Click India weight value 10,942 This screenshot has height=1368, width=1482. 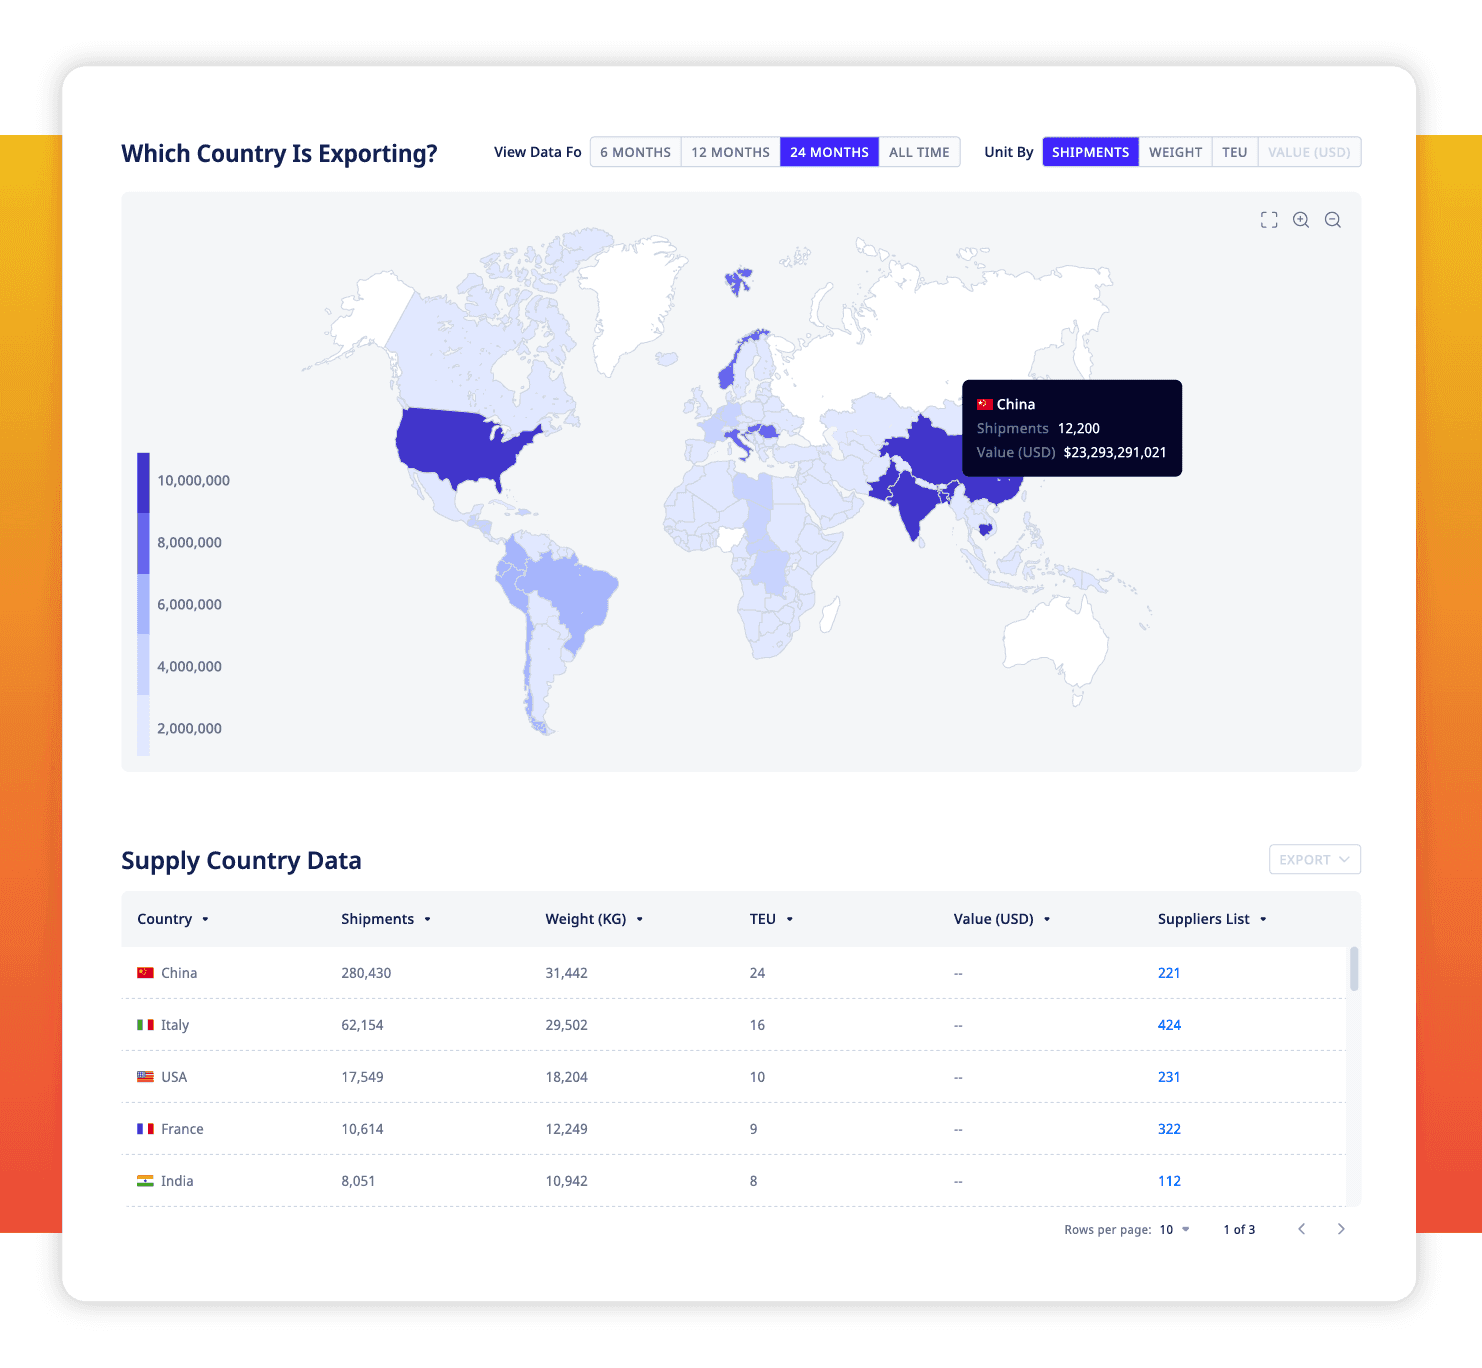coord(566,1181)
